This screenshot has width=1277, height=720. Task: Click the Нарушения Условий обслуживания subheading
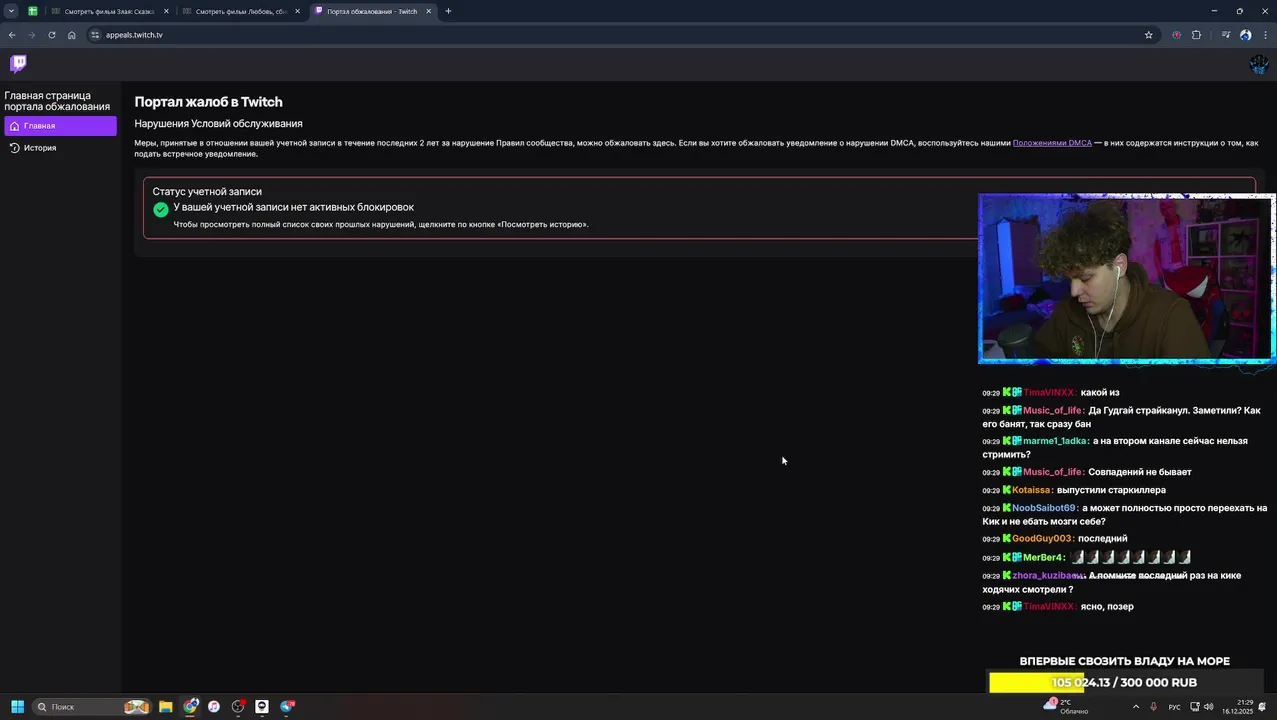click(x=218, y=124)
